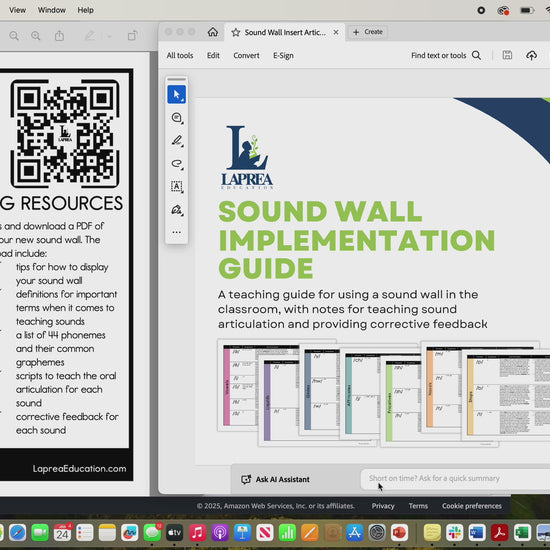This screenshot has height=550, width=550.
Task: Open Calendar from the dock
Action: point(62,533)
